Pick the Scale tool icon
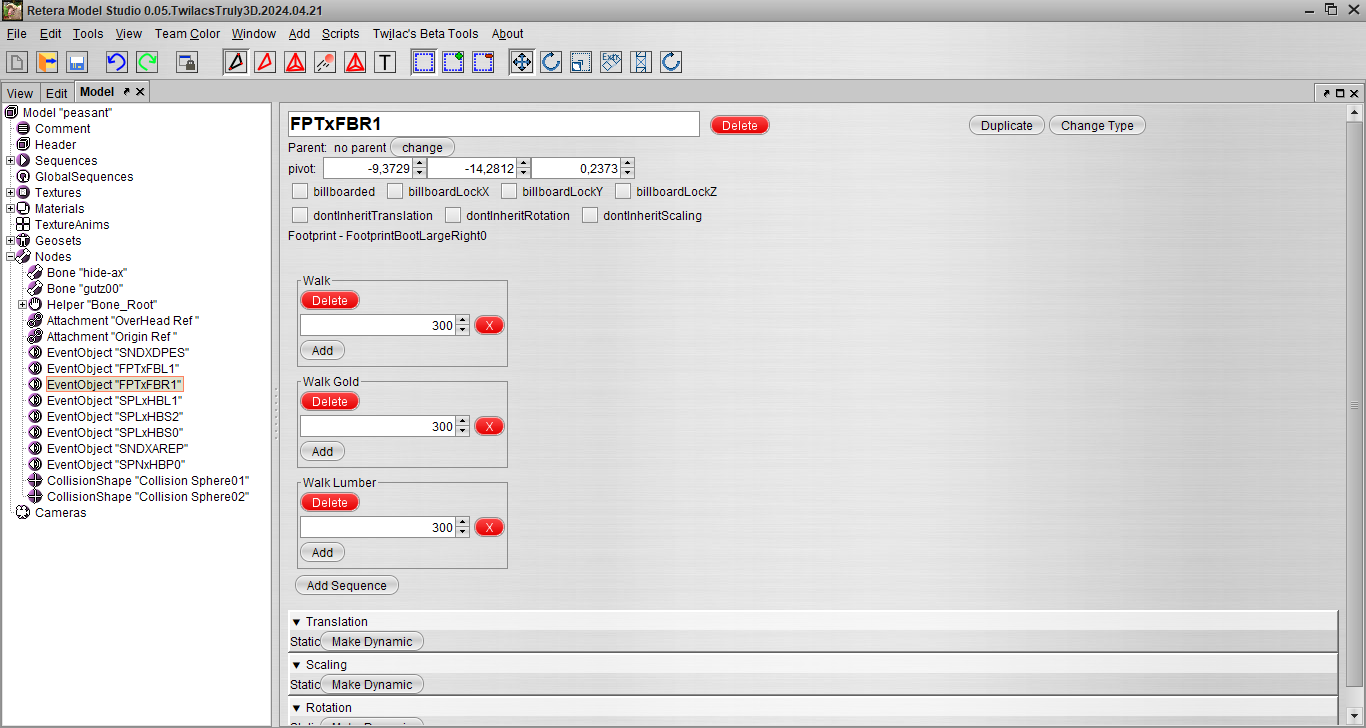The image size is (1366, 728). tap(581, 62)
